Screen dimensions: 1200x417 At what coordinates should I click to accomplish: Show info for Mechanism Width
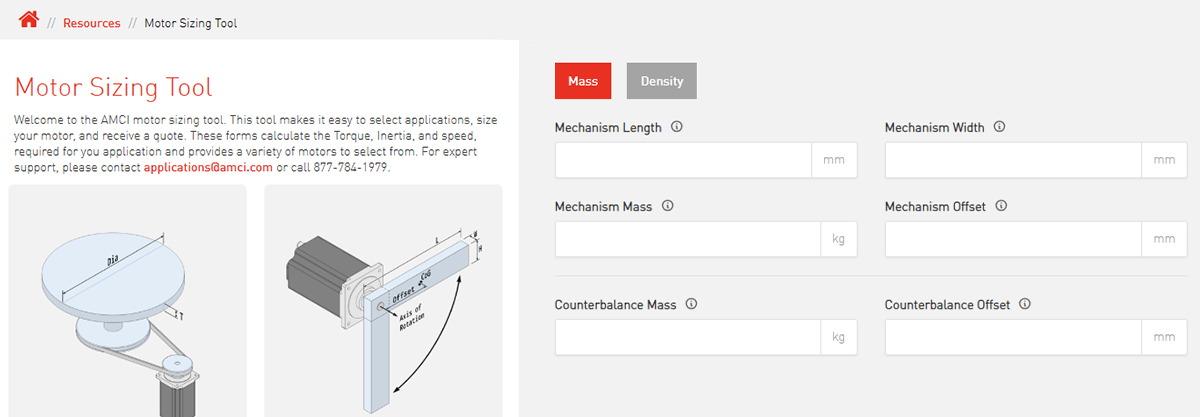click(x=1000, y=127)
